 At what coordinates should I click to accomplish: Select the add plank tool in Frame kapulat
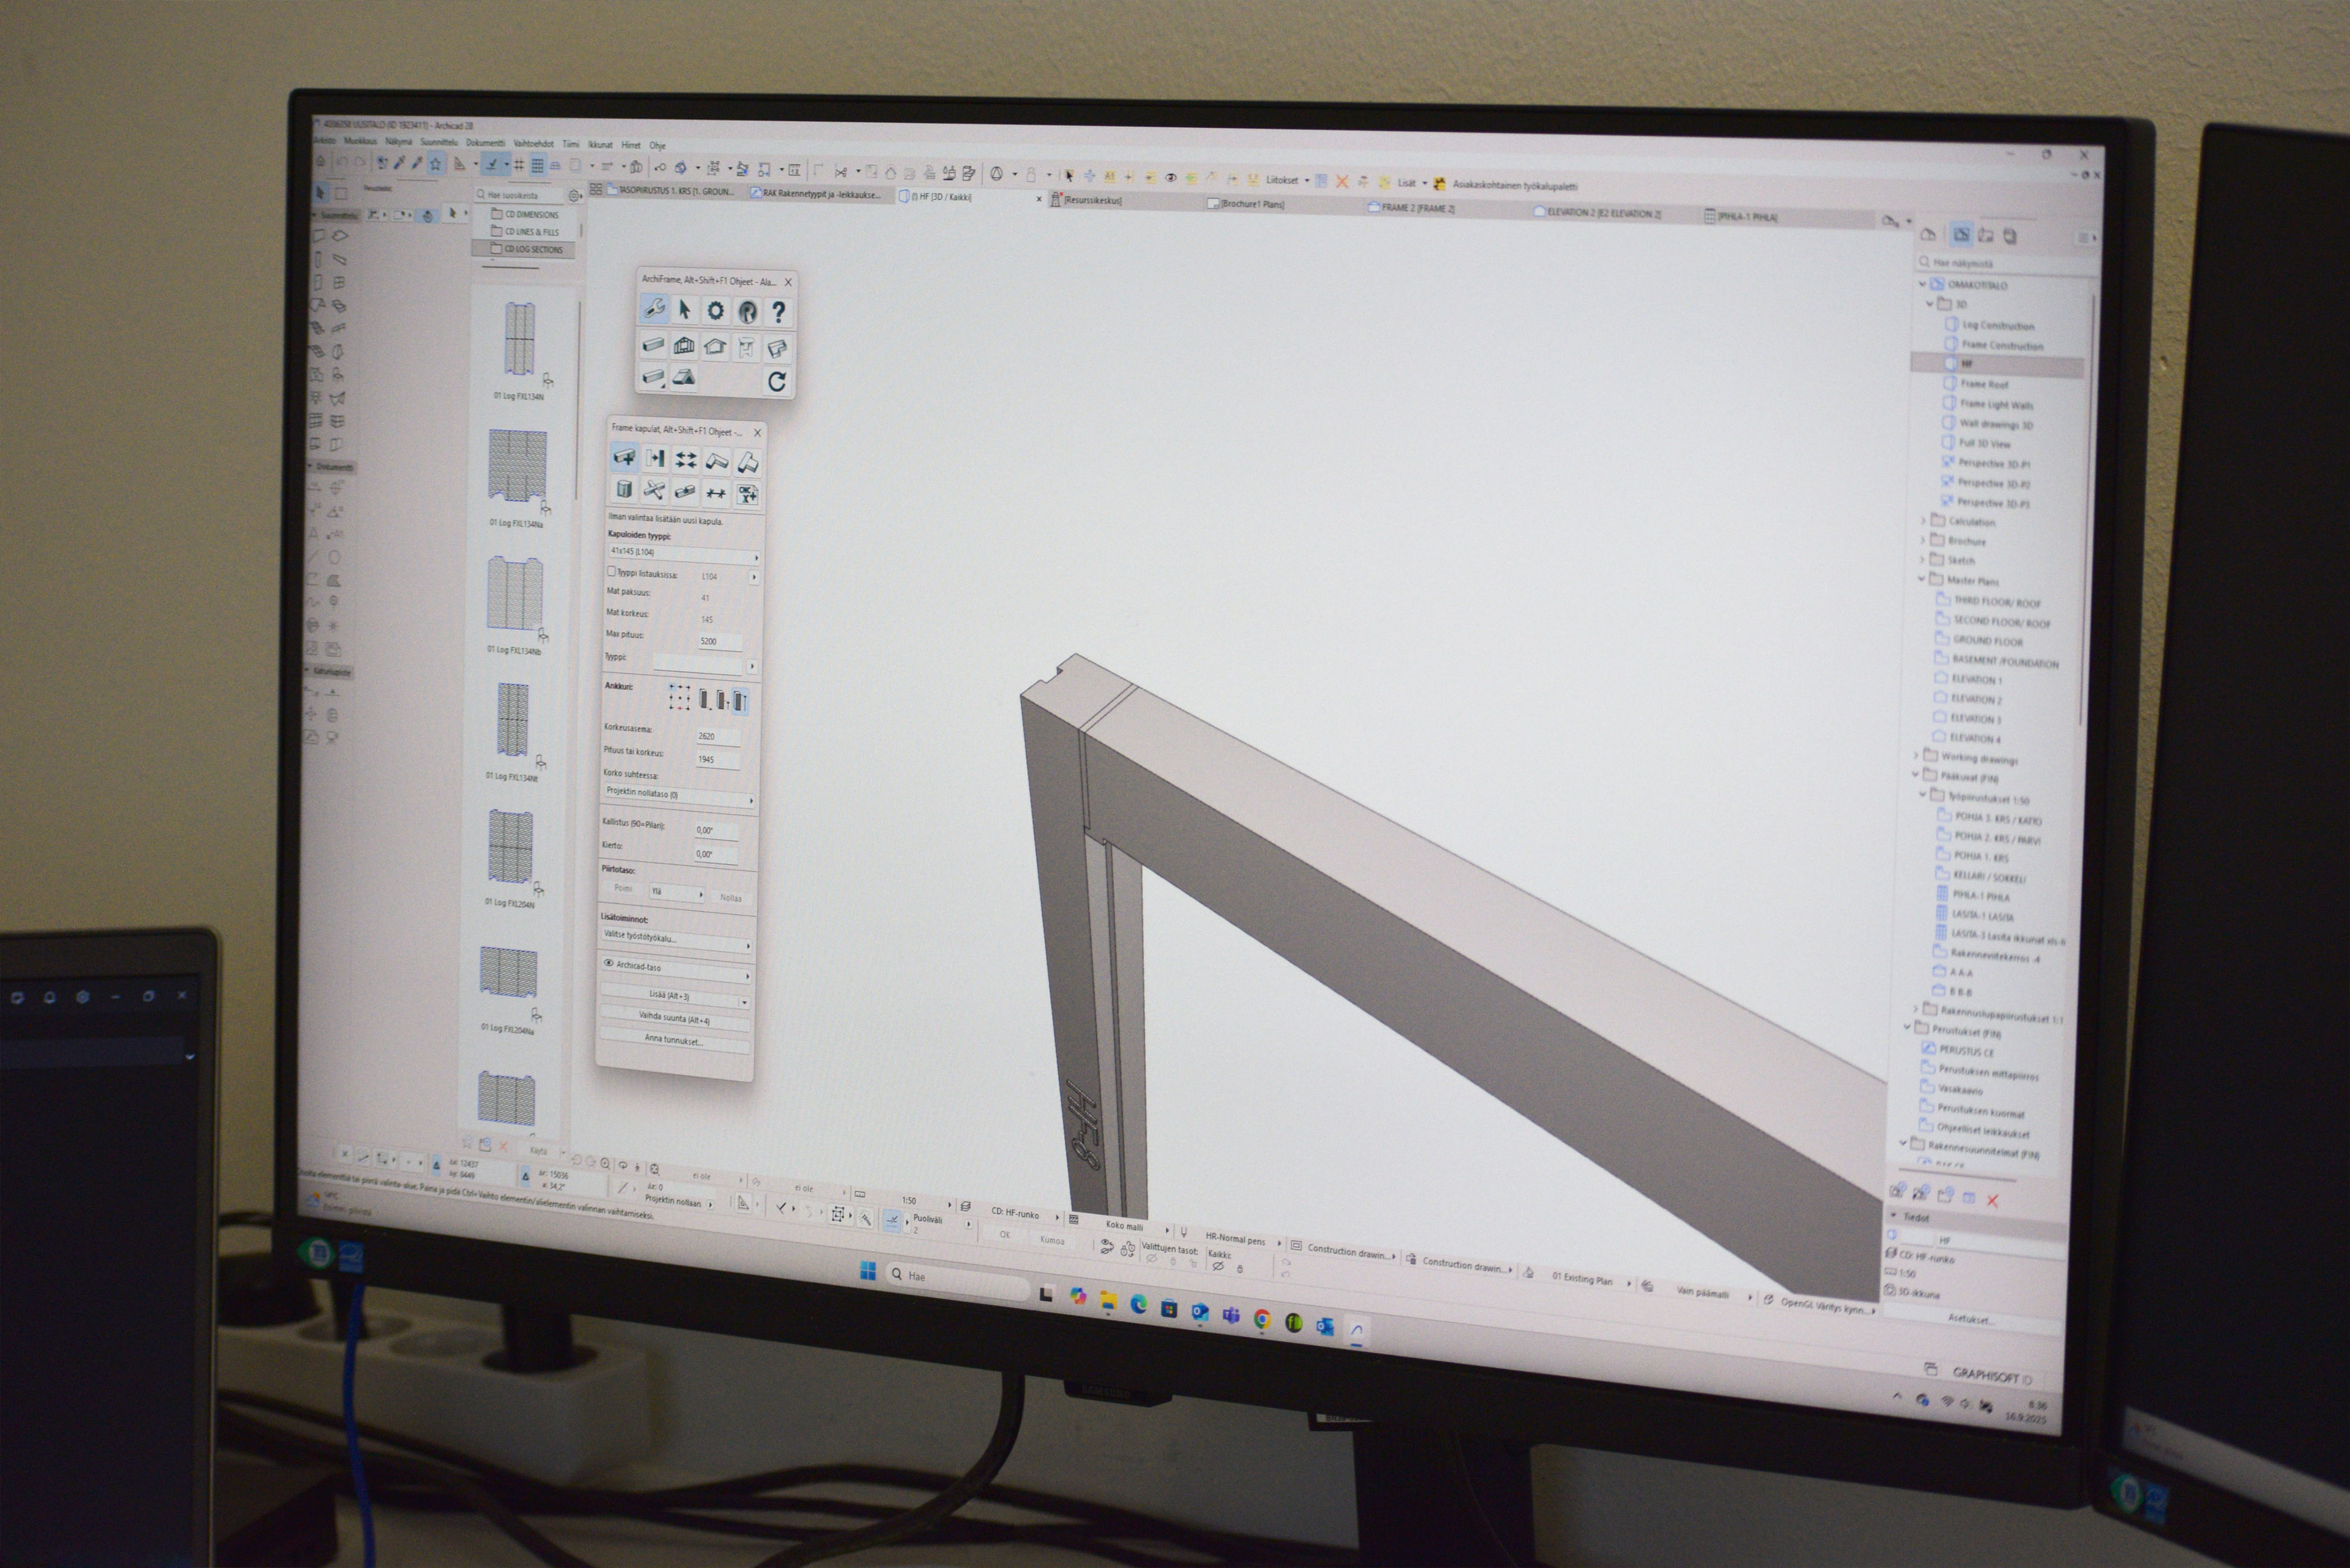click(x=624, y=458)
